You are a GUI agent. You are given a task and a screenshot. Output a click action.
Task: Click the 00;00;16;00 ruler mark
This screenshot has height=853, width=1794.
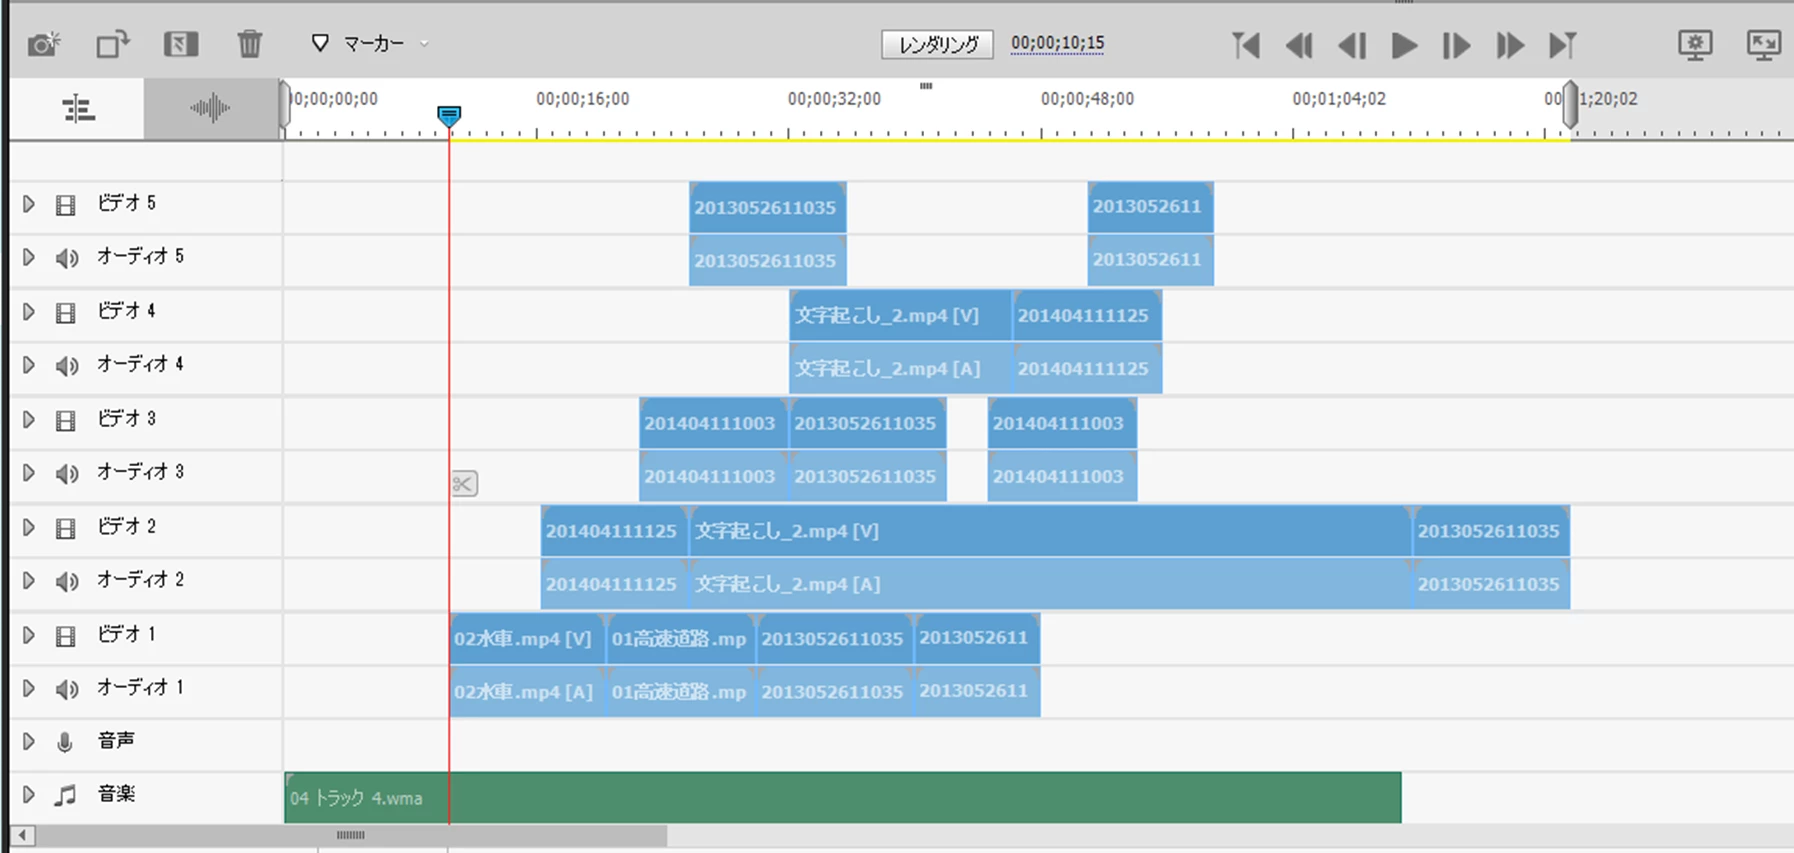click(582, 99)
